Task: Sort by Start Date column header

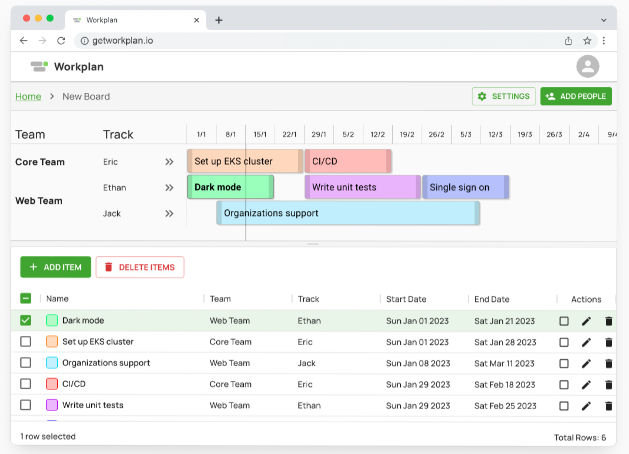Action: [406, 299]
